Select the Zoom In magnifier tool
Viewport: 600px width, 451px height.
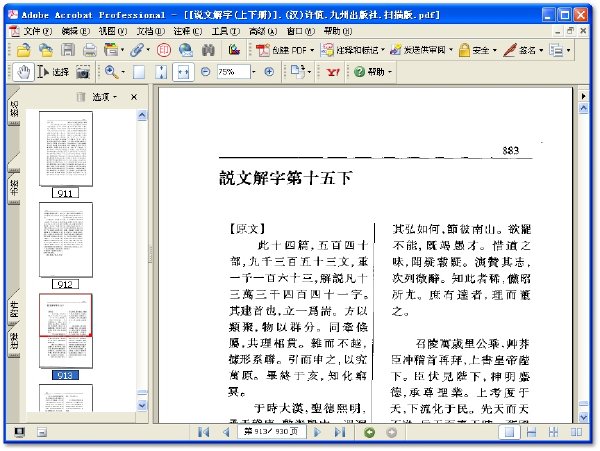(x=111, y=72)
